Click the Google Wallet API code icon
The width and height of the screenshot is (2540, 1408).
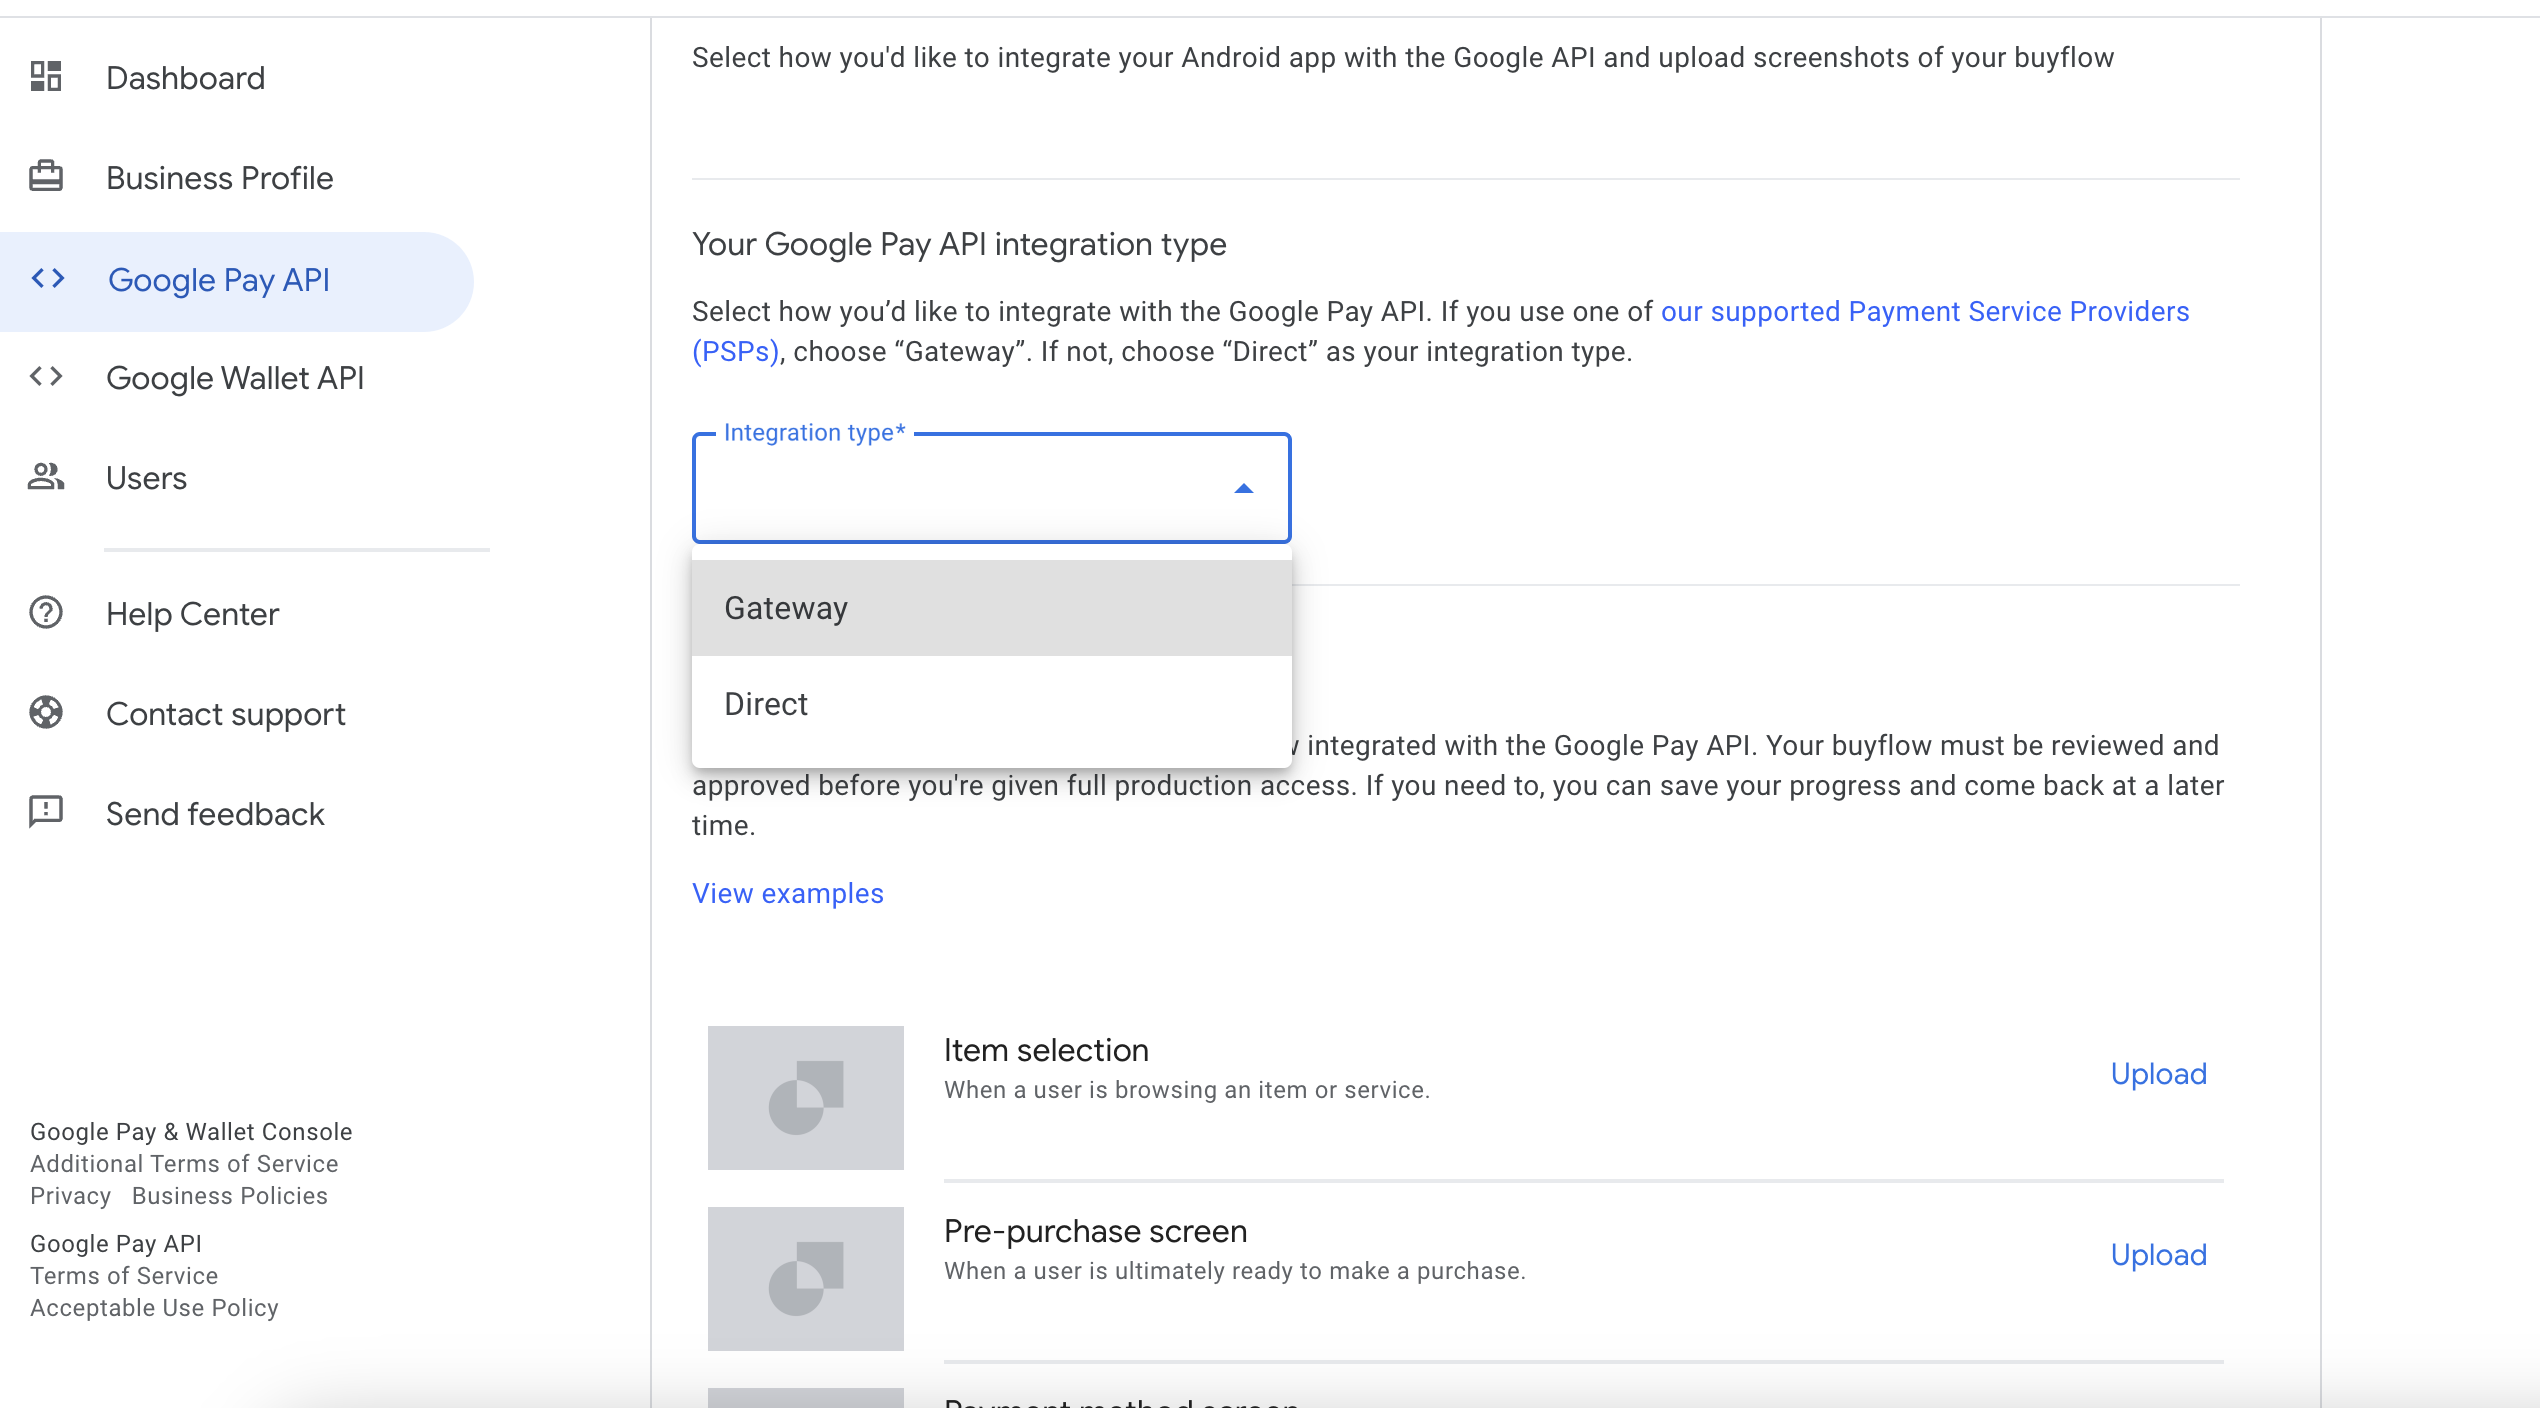pyautogui.click(x=46, y=377)
